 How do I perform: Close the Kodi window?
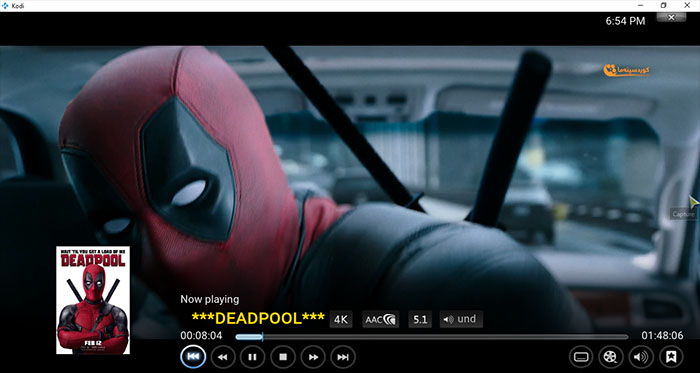687,5
